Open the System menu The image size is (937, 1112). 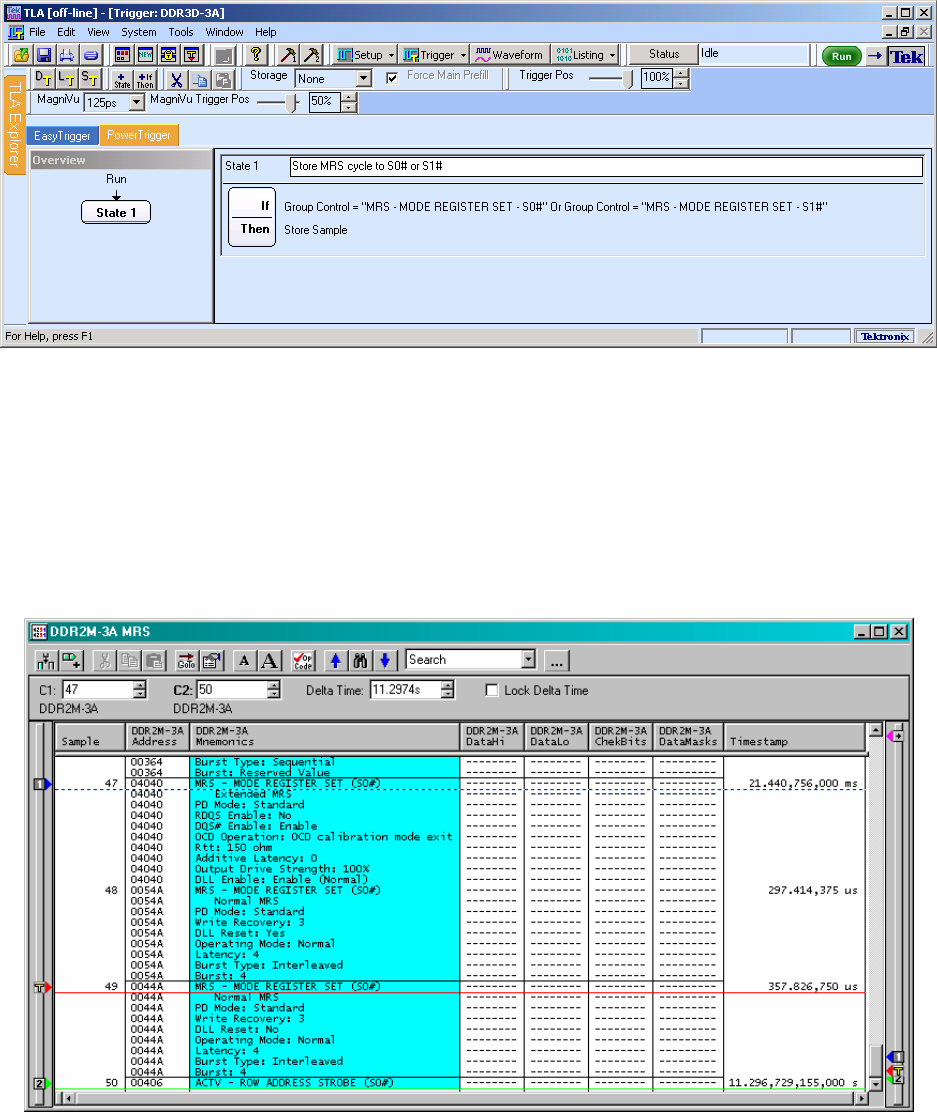(138, 32)
